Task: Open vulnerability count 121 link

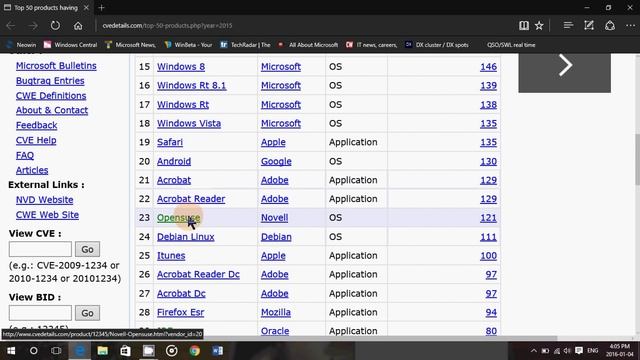Action: 488,218
